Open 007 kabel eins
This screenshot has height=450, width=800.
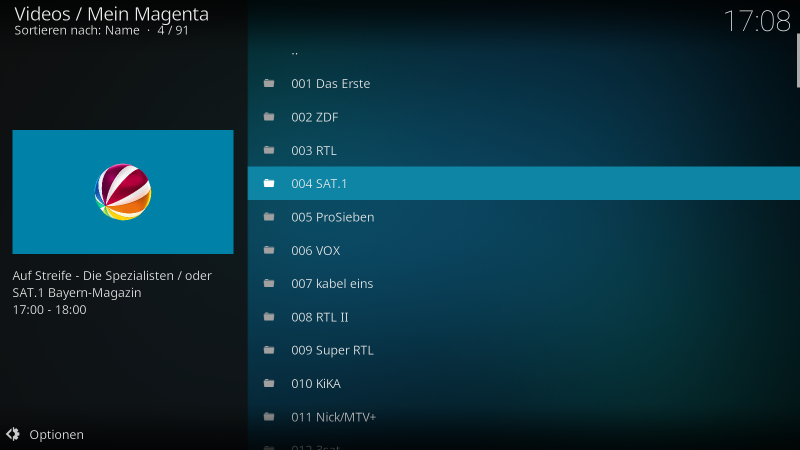(x=522, y=283)
